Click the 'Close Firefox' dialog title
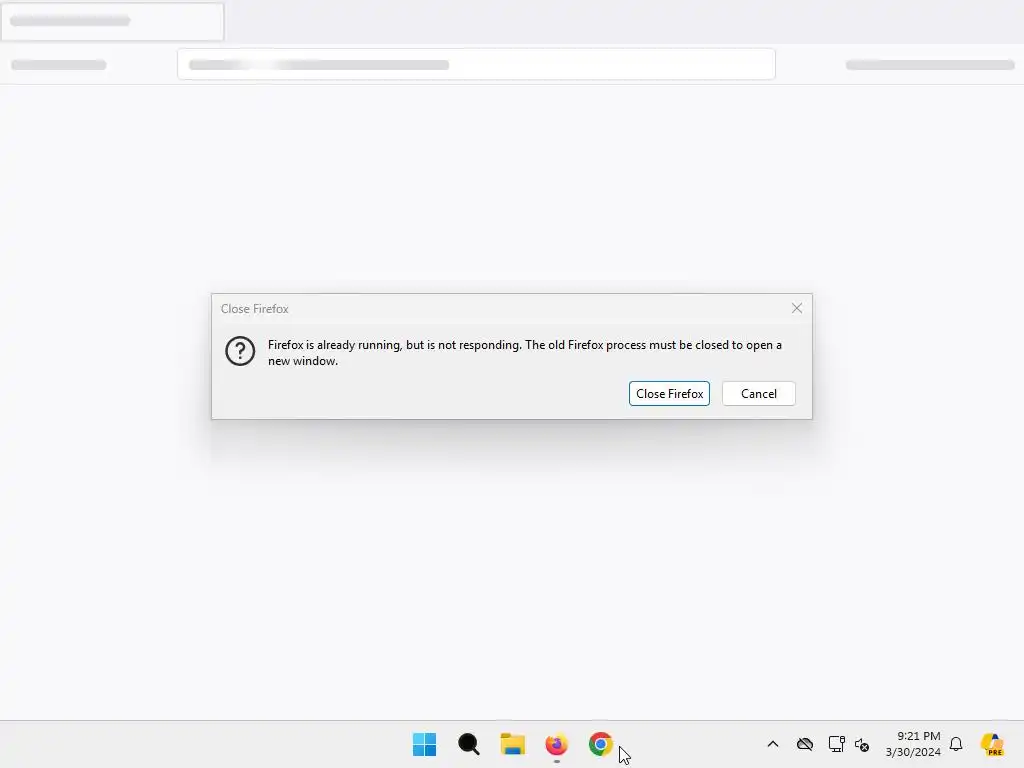 255,309
